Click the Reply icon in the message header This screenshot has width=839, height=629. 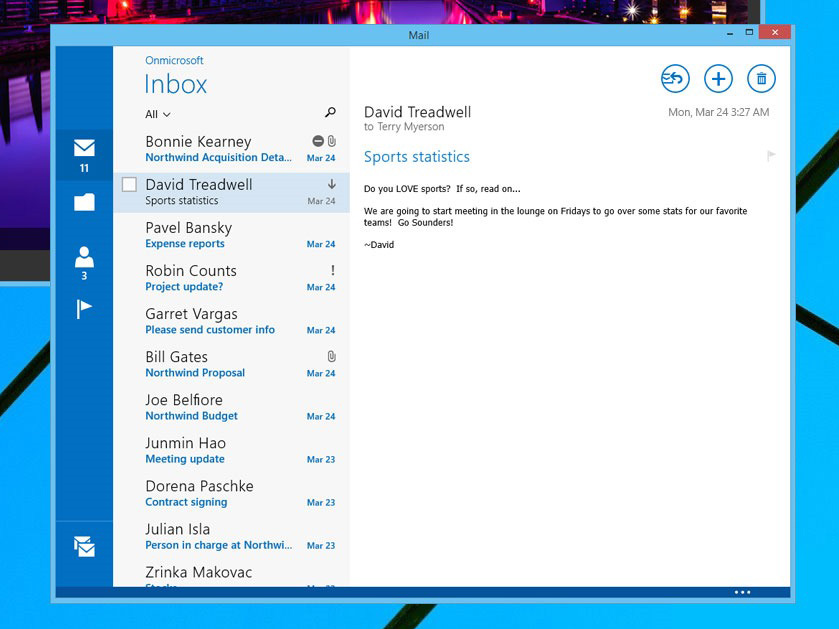tap(675, 79)
